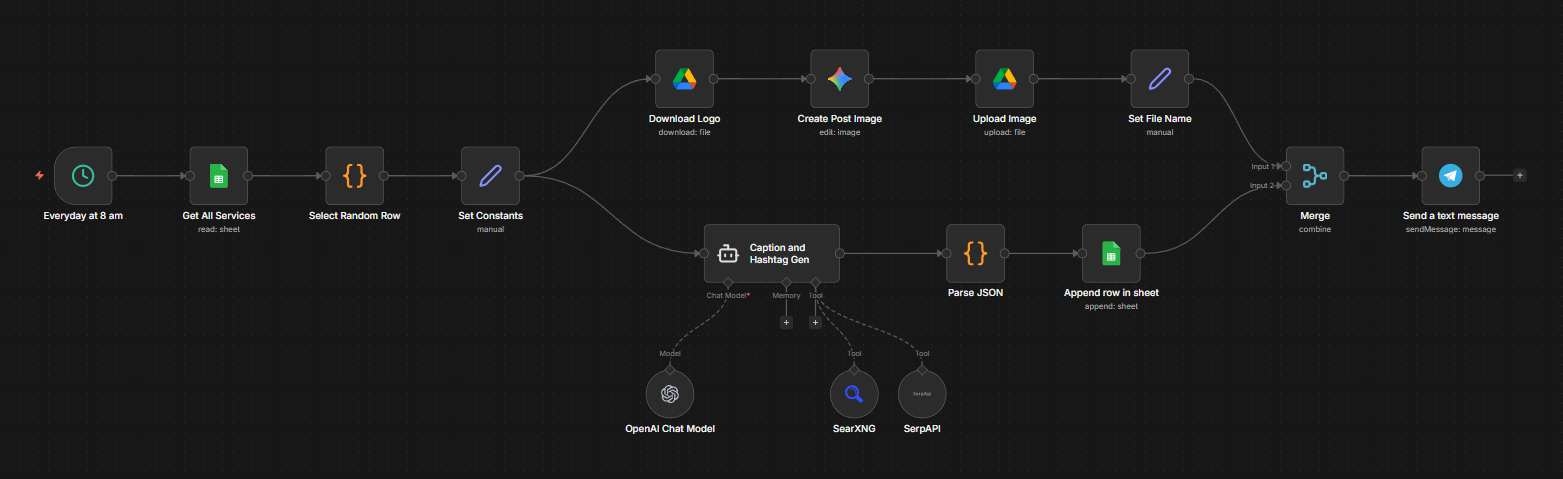Open the Append row in sheet node
The height and width of the screenshot is (479, 1563).
(1110, 254)
